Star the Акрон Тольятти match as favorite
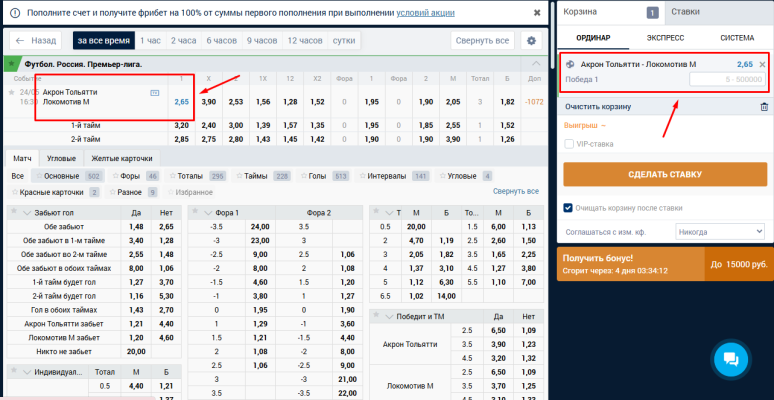Image resolution: width=774 pixels, height=400 pixels. pos(11,92)
